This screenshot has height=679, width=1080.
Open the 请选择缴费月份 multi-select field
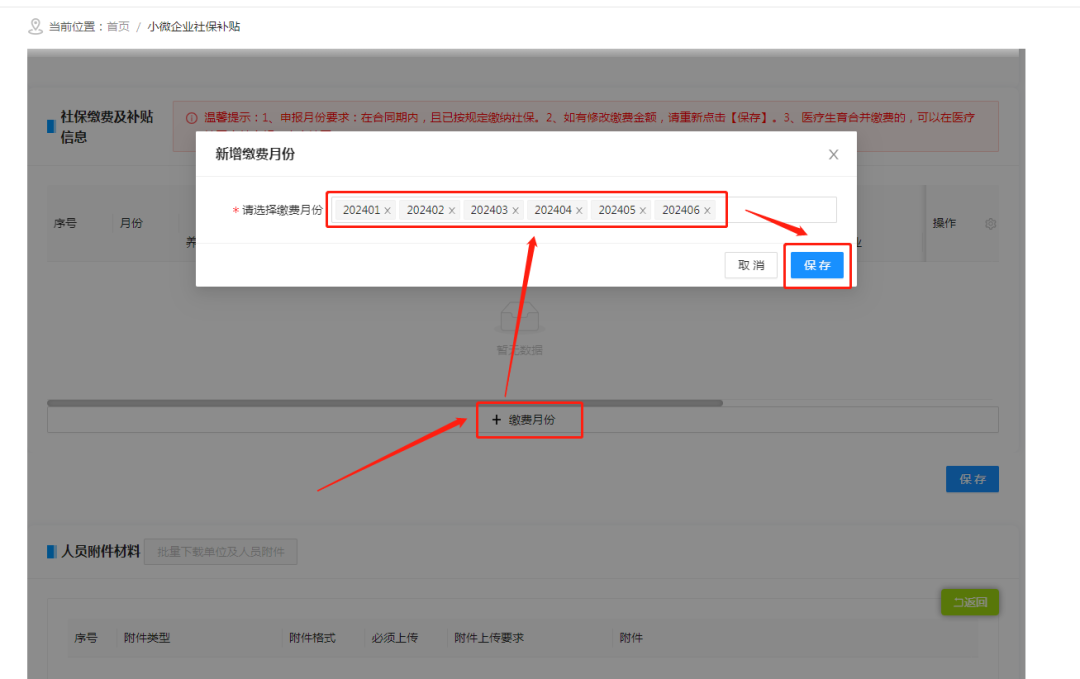pos(583,210)
